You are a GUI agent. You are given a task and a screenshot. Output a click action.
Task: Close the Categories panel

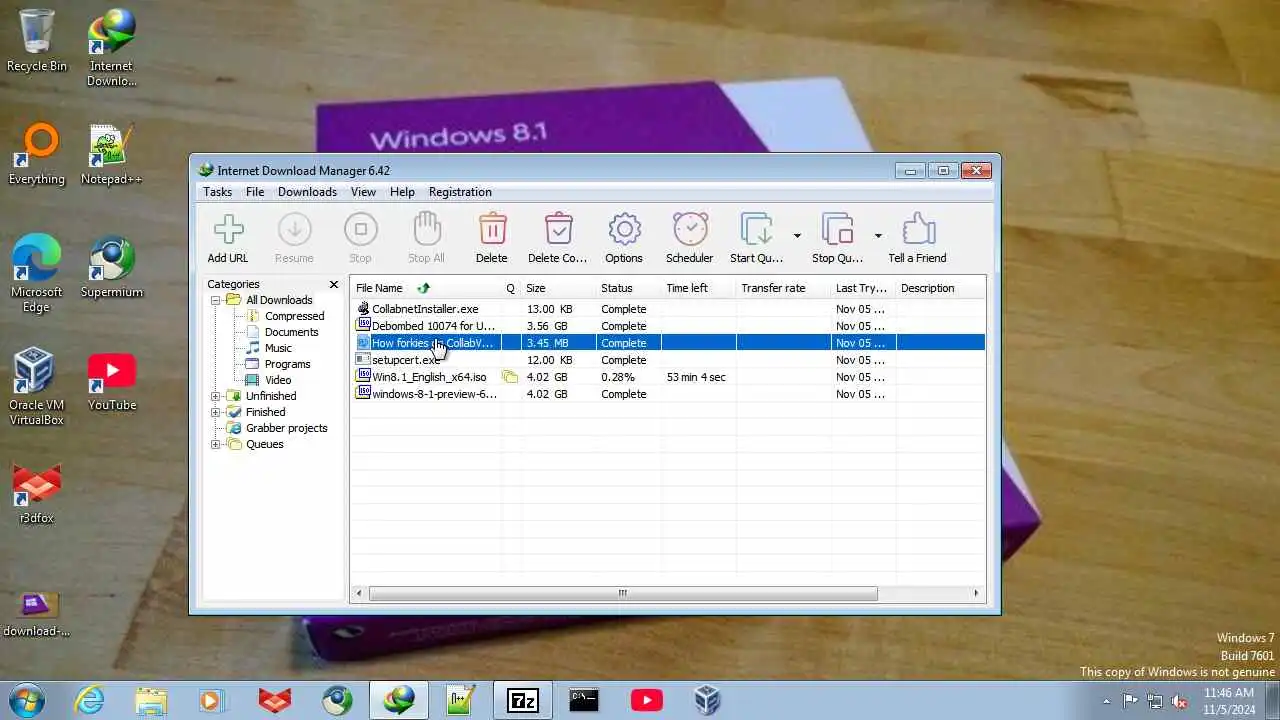pos(334,285)
